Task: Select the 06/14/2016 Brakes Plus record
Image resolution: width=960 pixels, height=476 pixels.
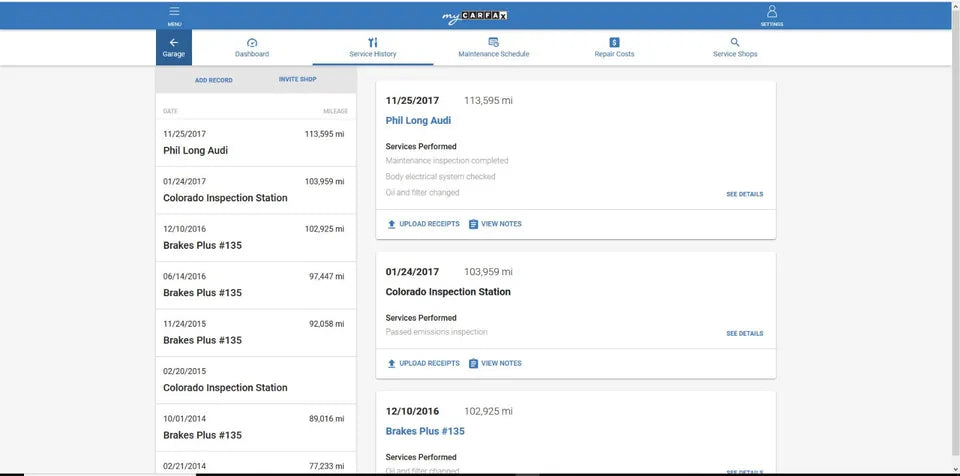Action: (x=255, y=285)
